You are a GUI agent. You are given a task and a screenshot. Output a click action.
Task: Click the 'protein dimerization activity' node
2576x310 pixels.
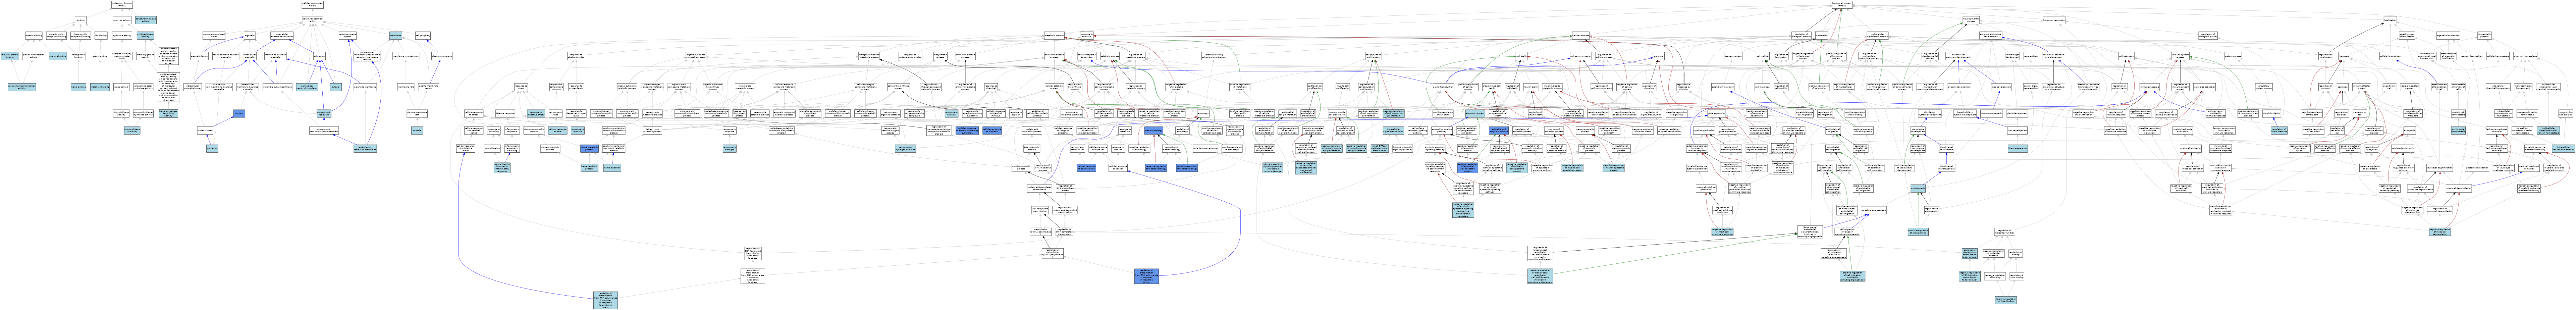[x=34, y=56]
